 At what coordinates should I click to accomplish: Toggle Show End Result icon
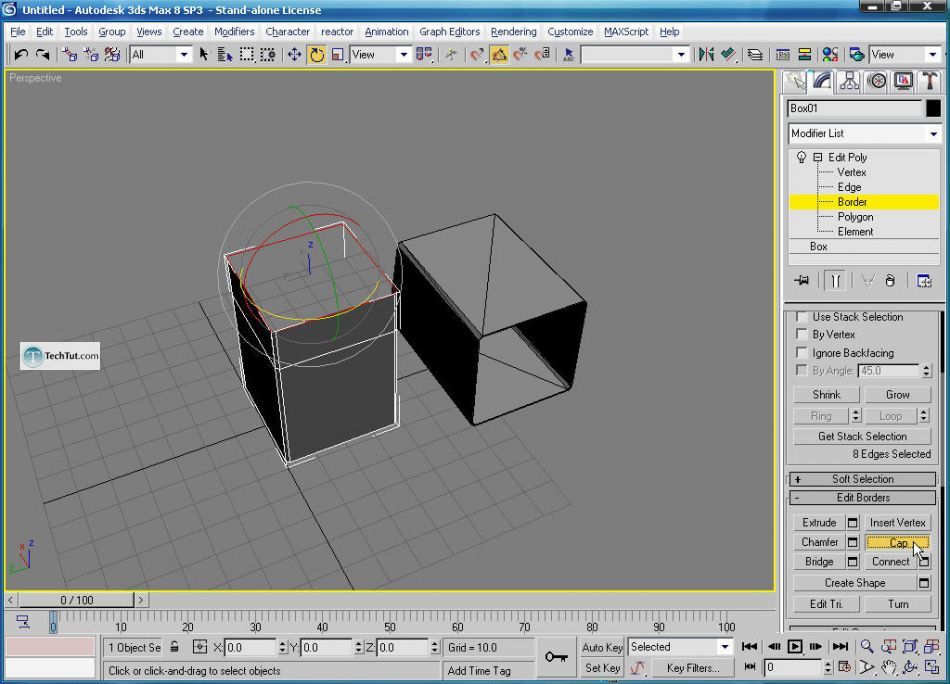[835, 281]
